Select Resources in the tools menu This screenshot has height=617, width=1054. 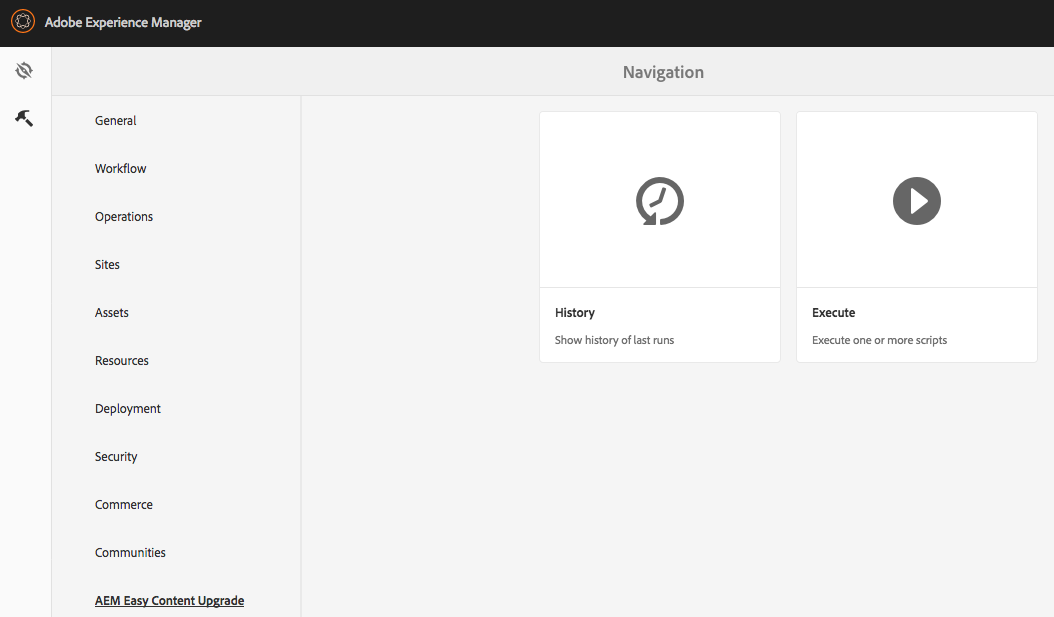coord(122,361)
